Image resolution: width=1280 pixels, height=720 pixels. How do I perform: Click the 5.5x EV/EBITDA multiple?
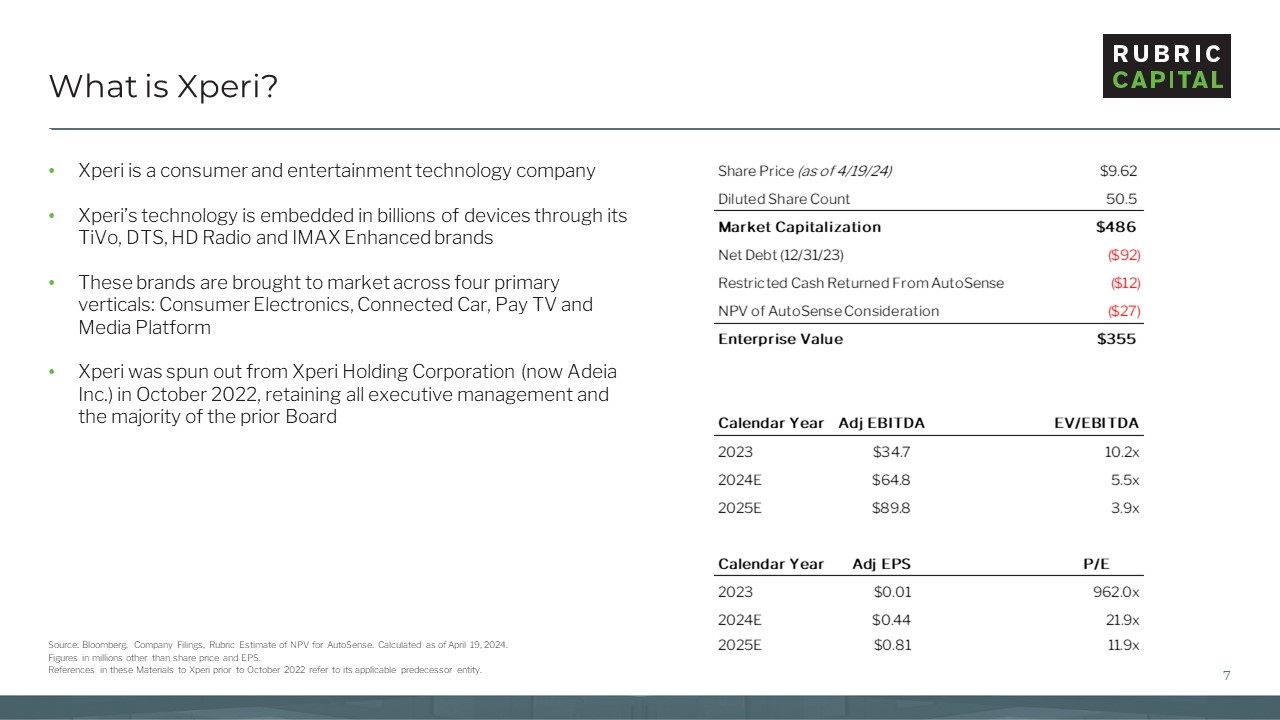pyautogui.click(x=1123, y=480)
